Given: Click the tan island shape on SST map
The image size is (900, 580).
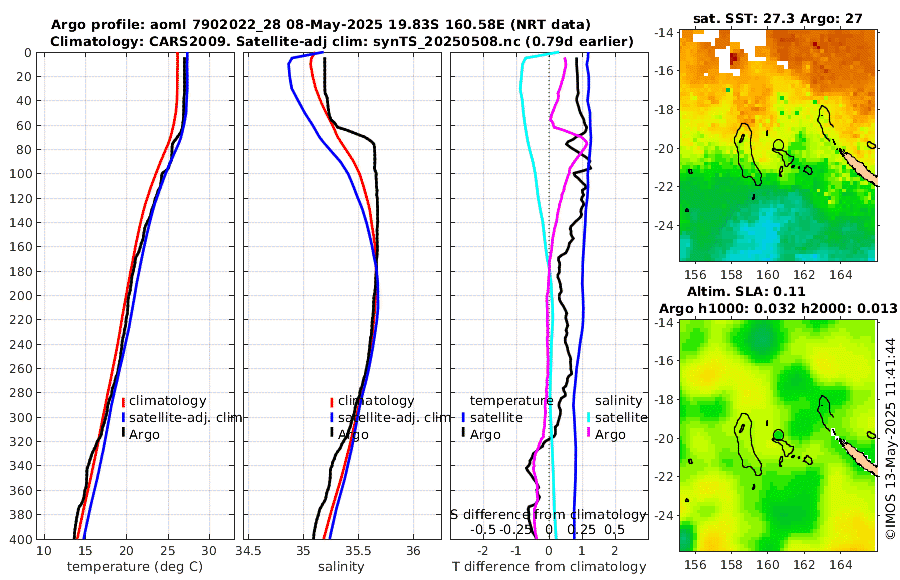Looking at the screenshot, I should point(860,167).
